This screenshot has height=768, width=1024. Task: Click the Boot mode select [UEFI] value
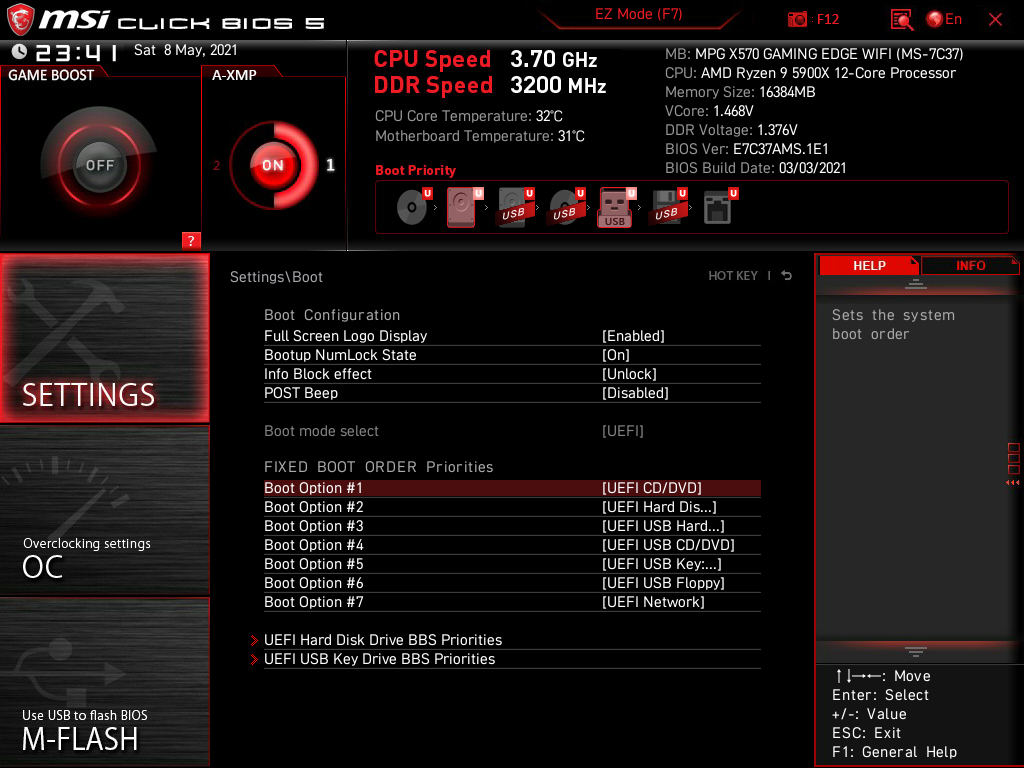[x=622, y=431]
